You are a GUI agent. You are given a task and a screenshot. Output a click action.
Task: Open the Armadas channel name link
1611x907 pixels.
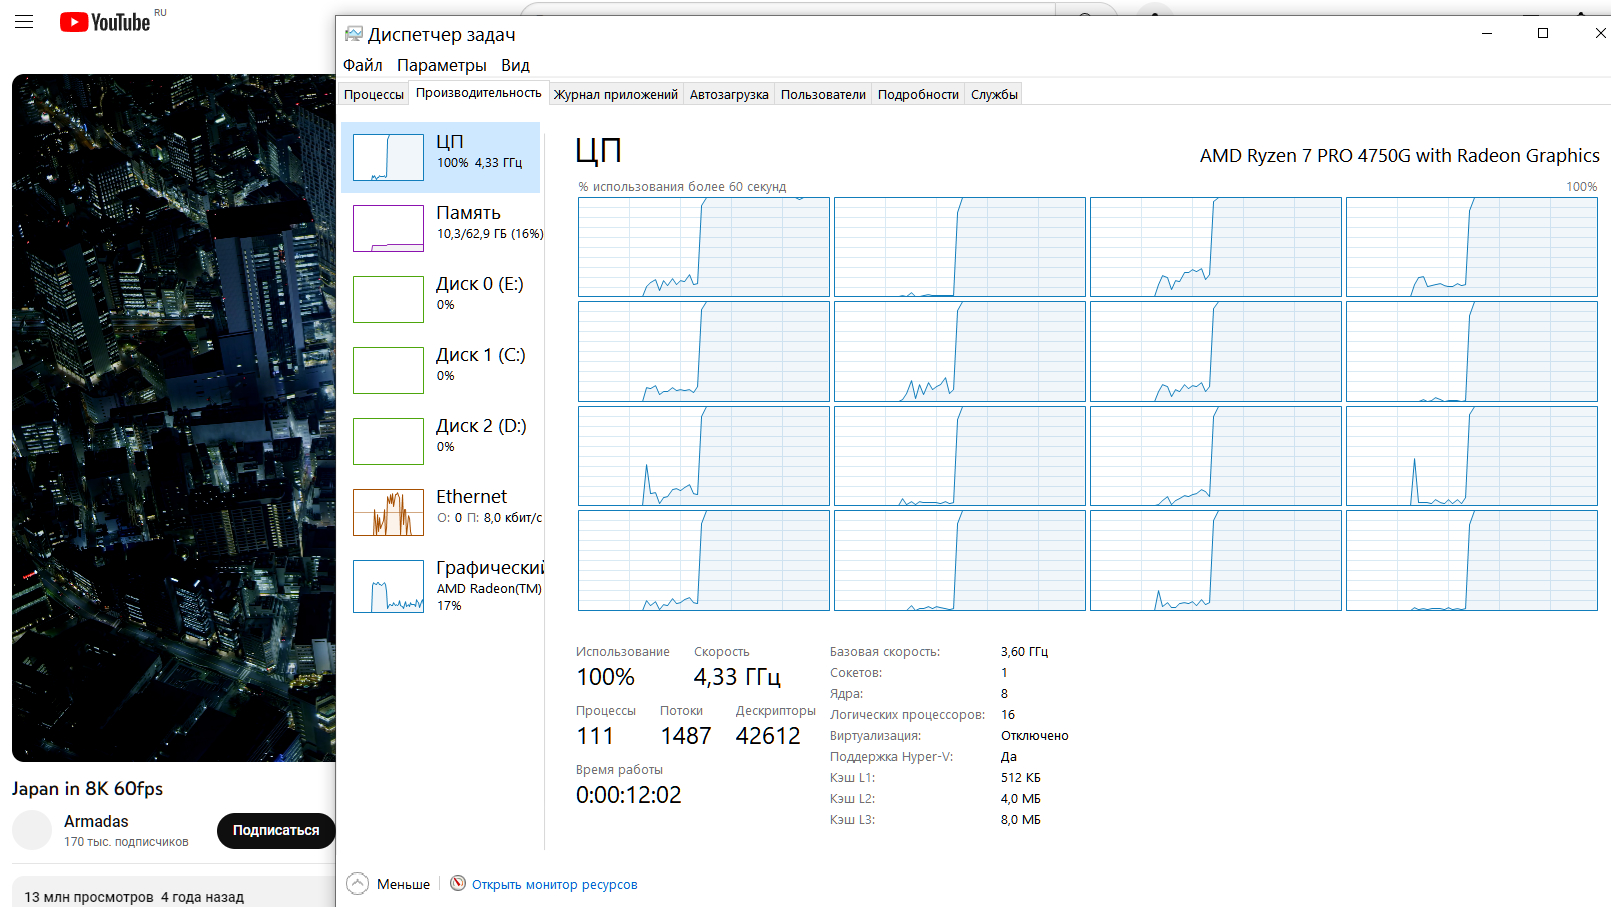pos(96,821)
